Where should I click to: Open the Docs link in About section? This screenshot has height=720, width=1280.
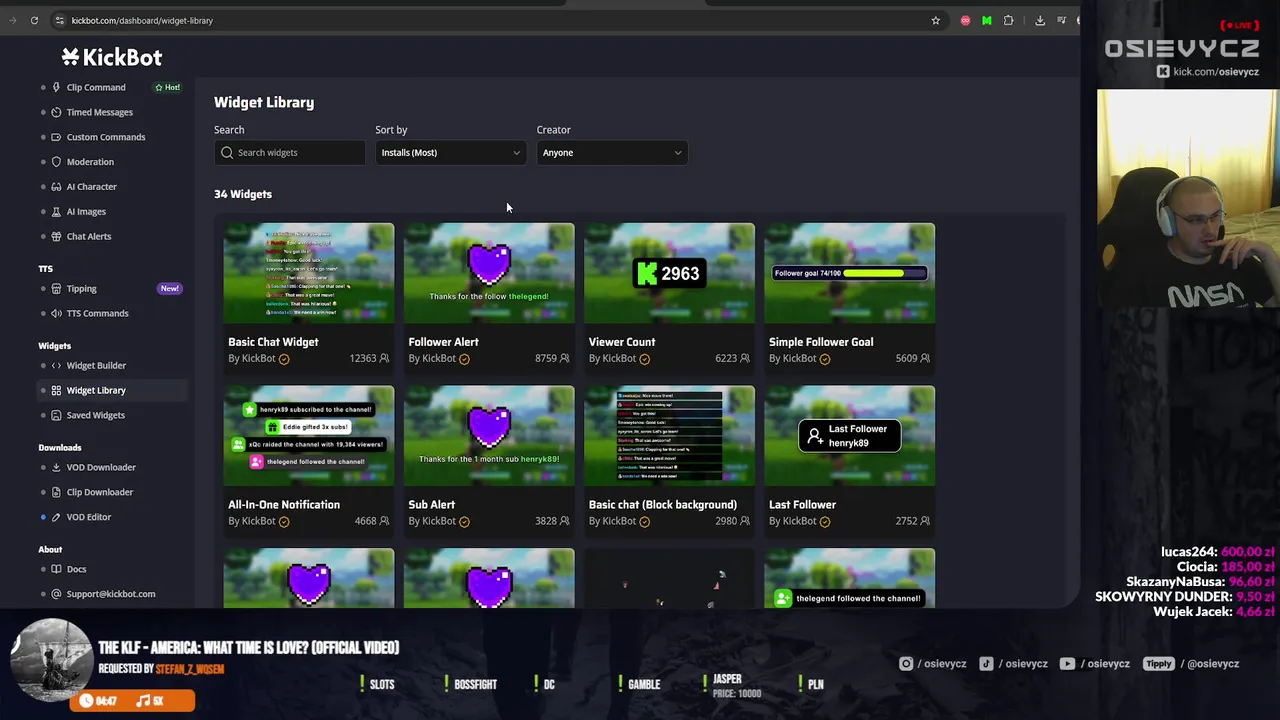click(x=76, y=569)
